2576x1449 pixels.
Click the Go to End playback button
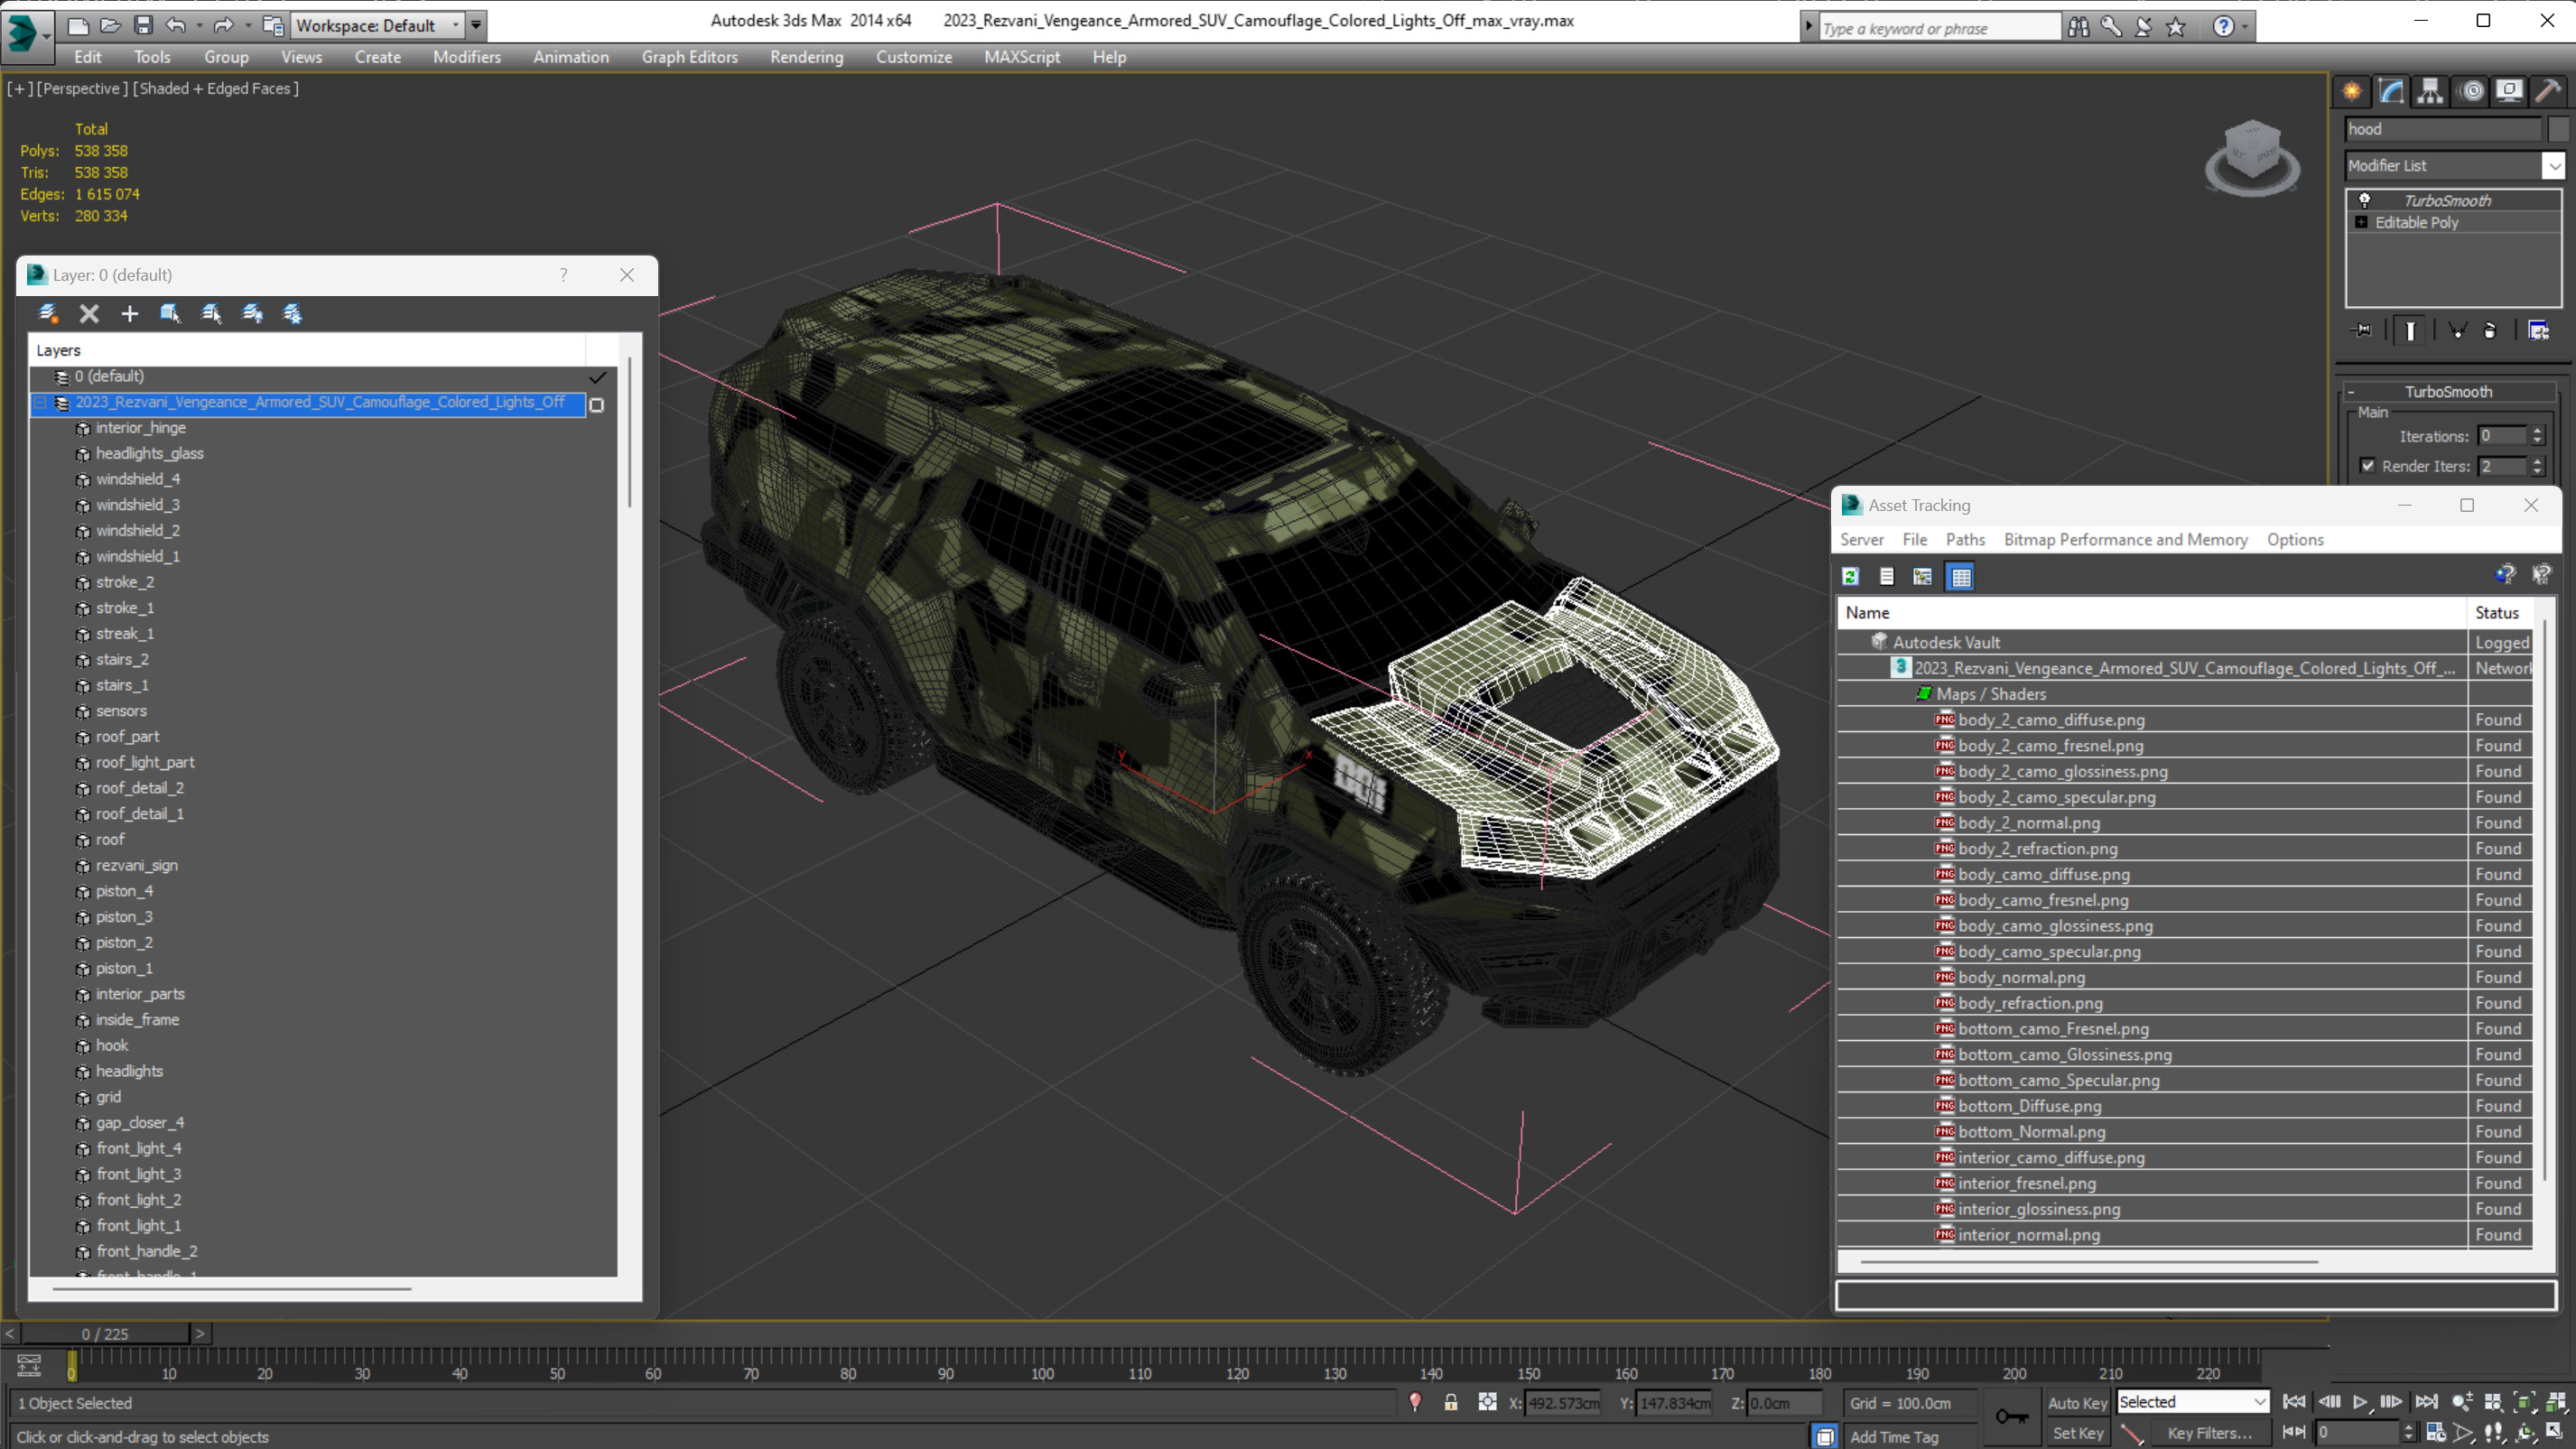(2425, 1401)
